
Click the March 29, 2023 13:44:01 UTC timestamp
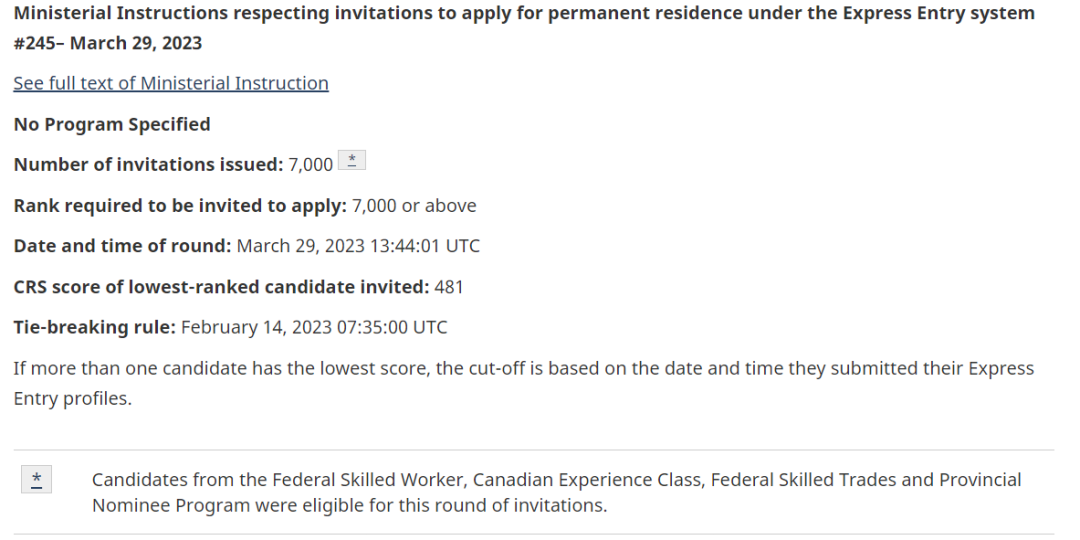(358, 246)
